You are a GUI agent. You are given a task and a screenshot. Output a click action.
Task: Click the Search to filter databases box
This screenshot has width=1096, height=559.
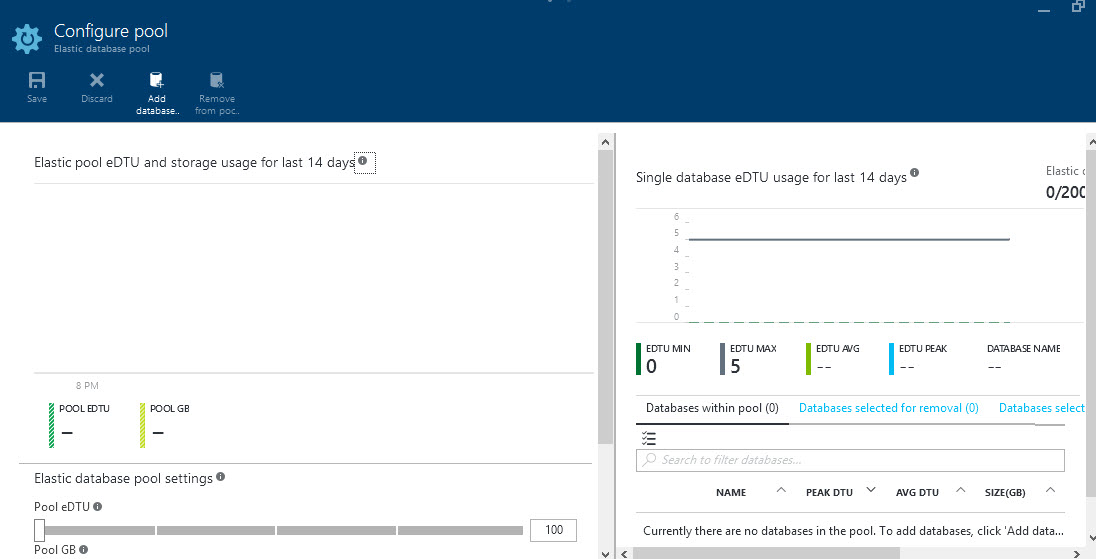(x=850, y=460)
